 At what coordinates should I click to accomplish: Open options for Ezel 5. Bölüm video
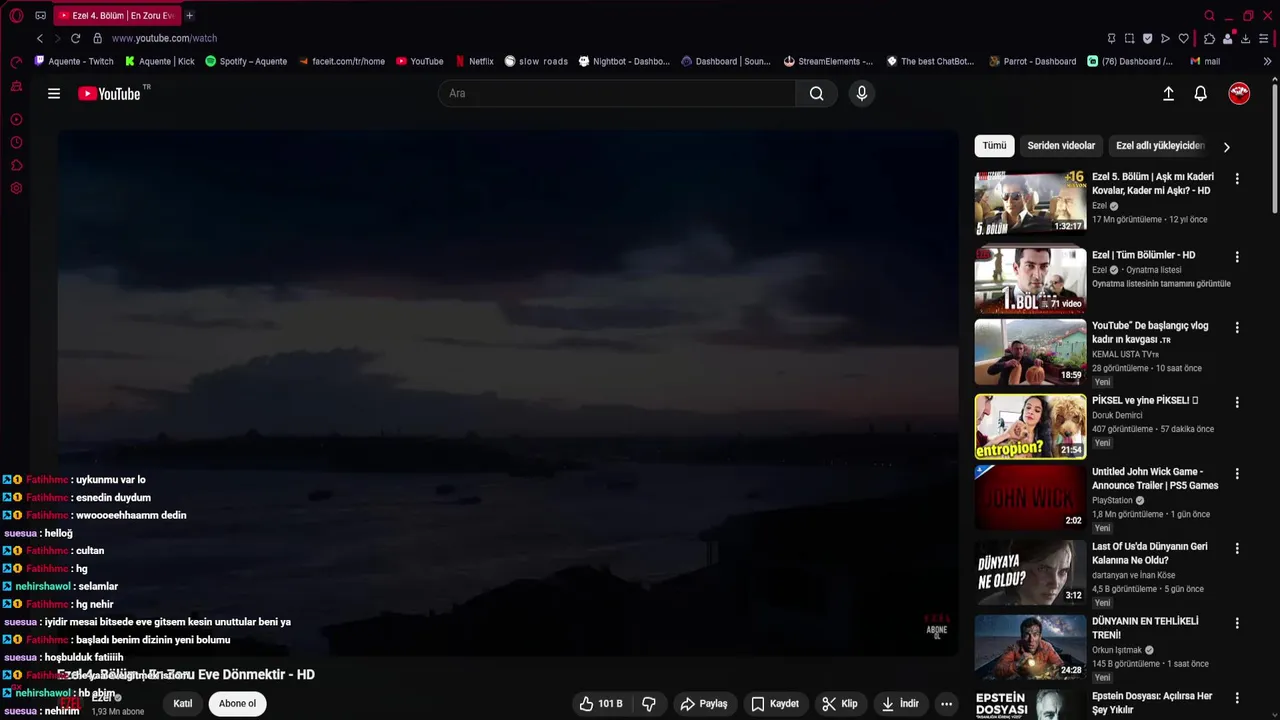coord(1237,179)
